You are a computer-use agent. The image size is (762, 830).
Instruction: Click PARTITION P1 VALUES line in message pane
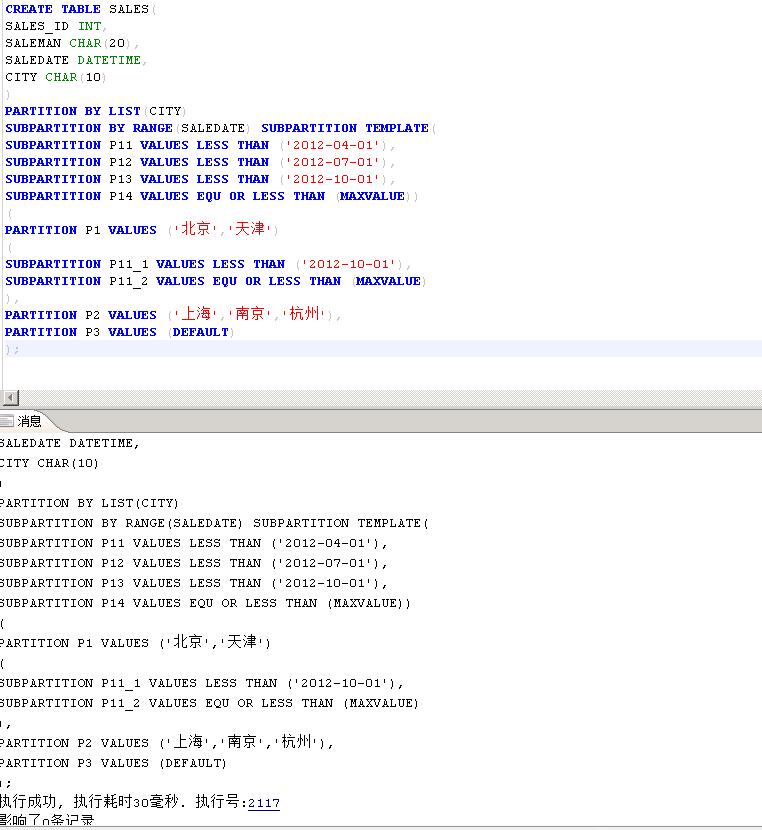tap(135, 643)
